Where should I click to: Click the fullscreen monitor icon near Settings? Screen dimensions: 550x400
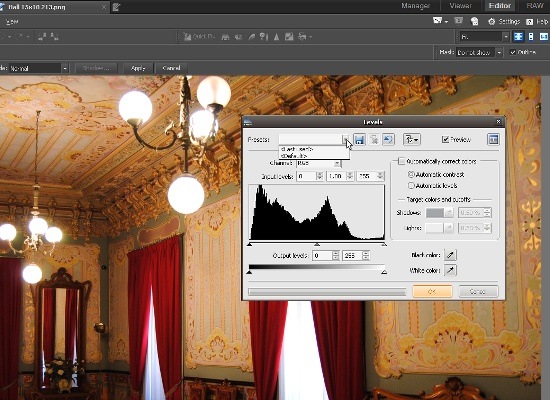click(458, 21)
